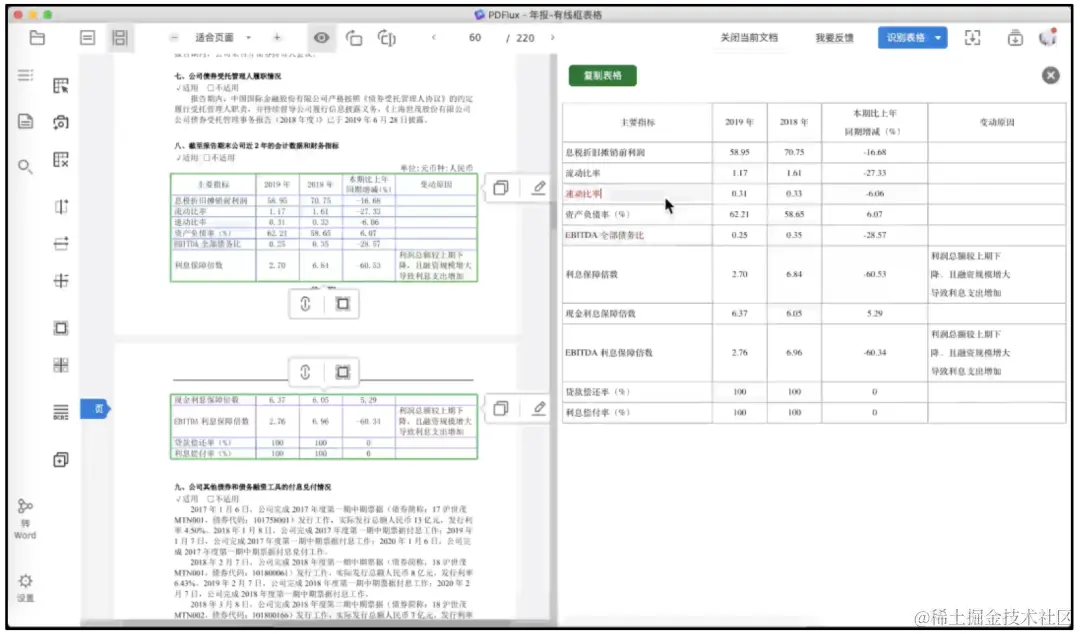Open the document page icon in sidebar

tap(25, 121)
